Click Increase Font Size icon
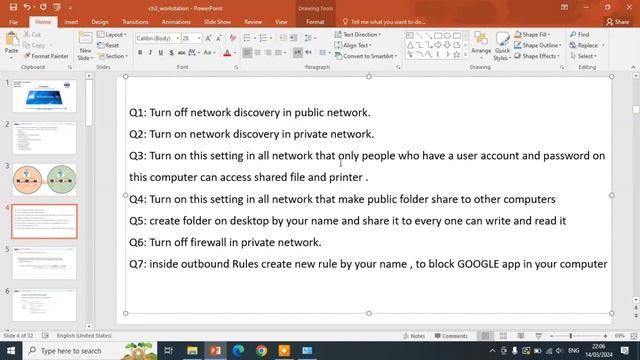Screen dimensions: 640x360 [209, 38]
